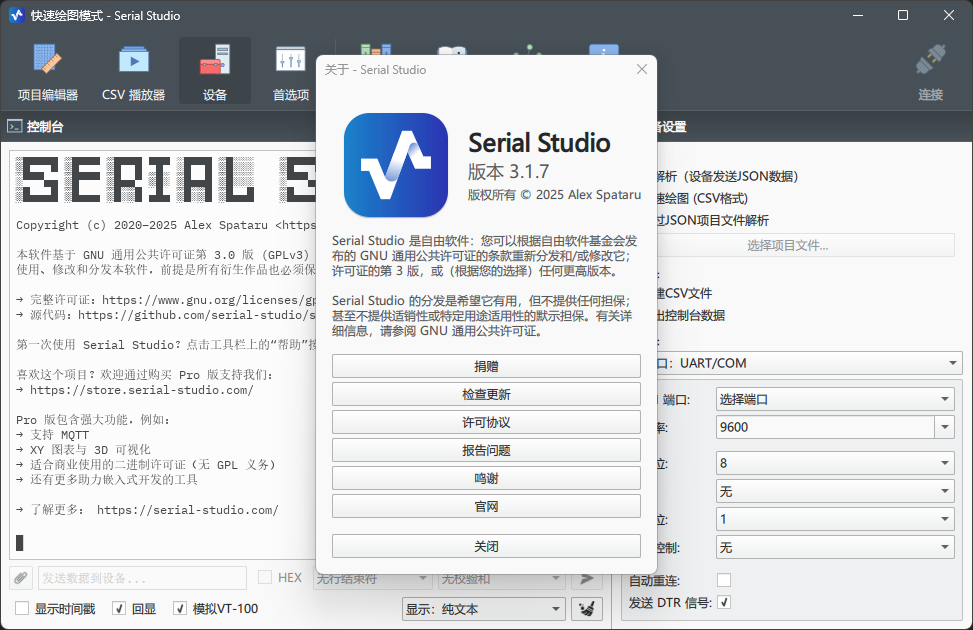973x630 pixels.
Task: Click the console cursor block at bottom
Action: pos(20,542)
